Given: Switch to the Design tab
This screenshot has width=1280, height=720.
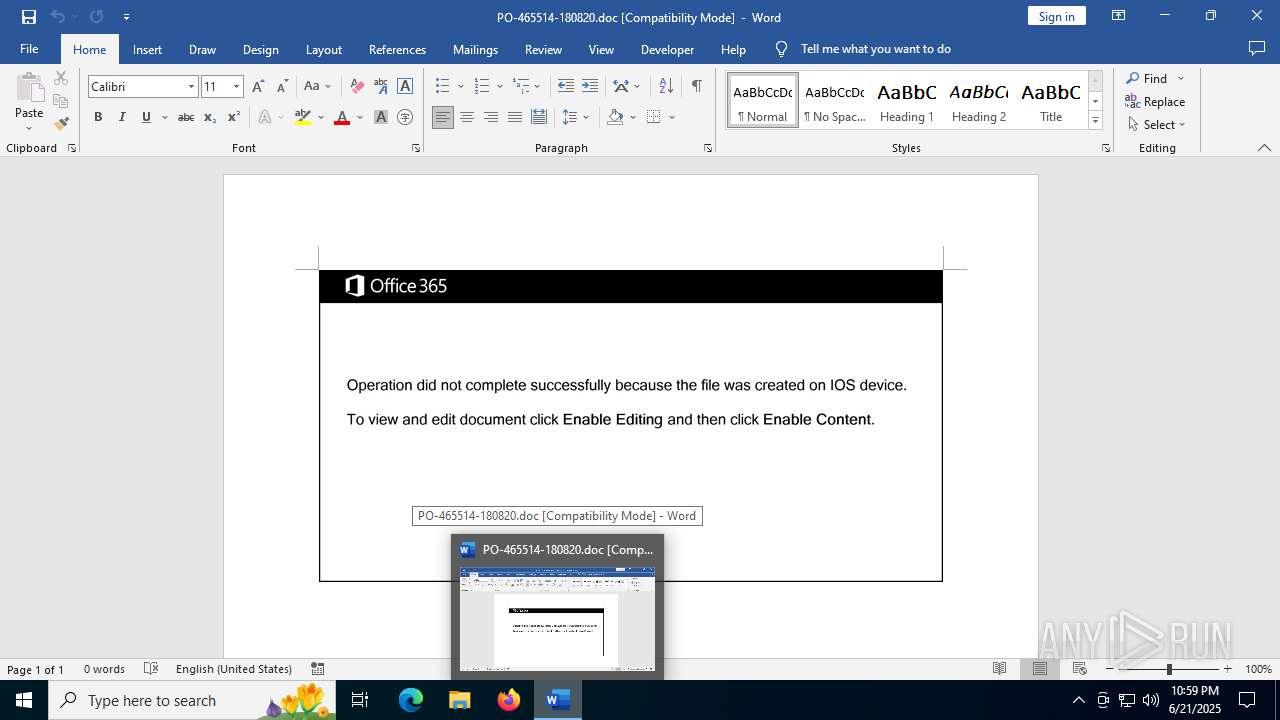Looking at the screenshot, I should (x=260, y=49).
